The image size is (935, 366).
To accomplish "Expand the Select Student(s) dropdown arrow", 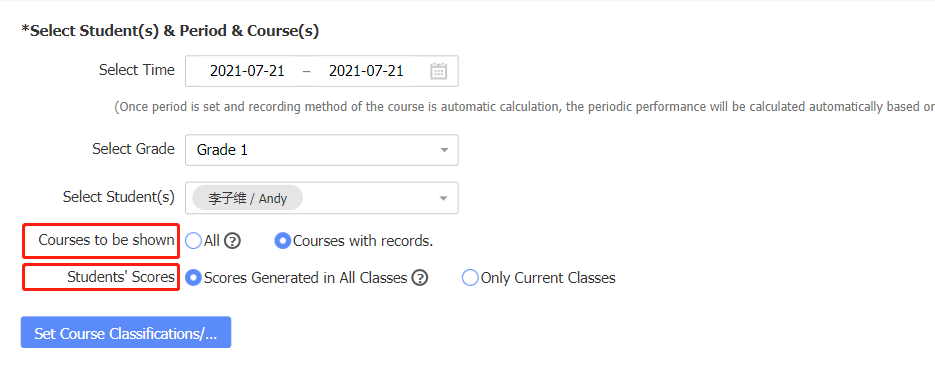I will pos(443,198).
